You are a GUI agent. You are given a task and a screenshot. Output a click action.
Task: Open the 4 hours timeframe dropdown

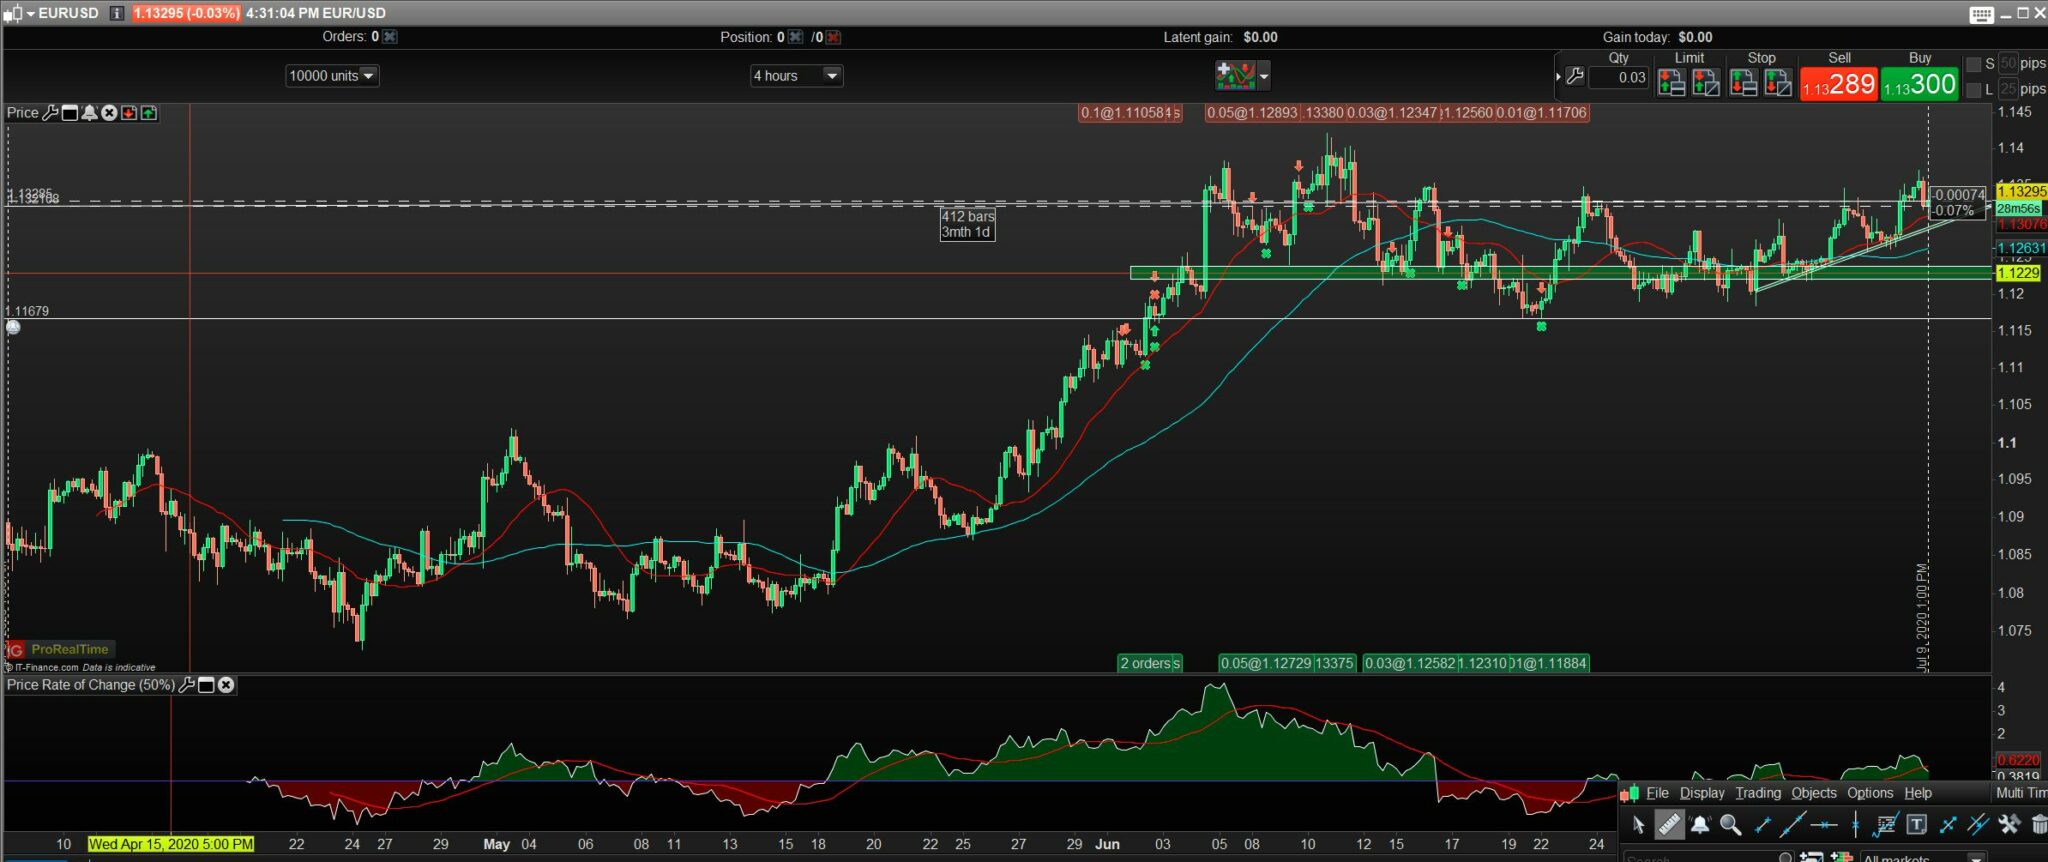797,76
